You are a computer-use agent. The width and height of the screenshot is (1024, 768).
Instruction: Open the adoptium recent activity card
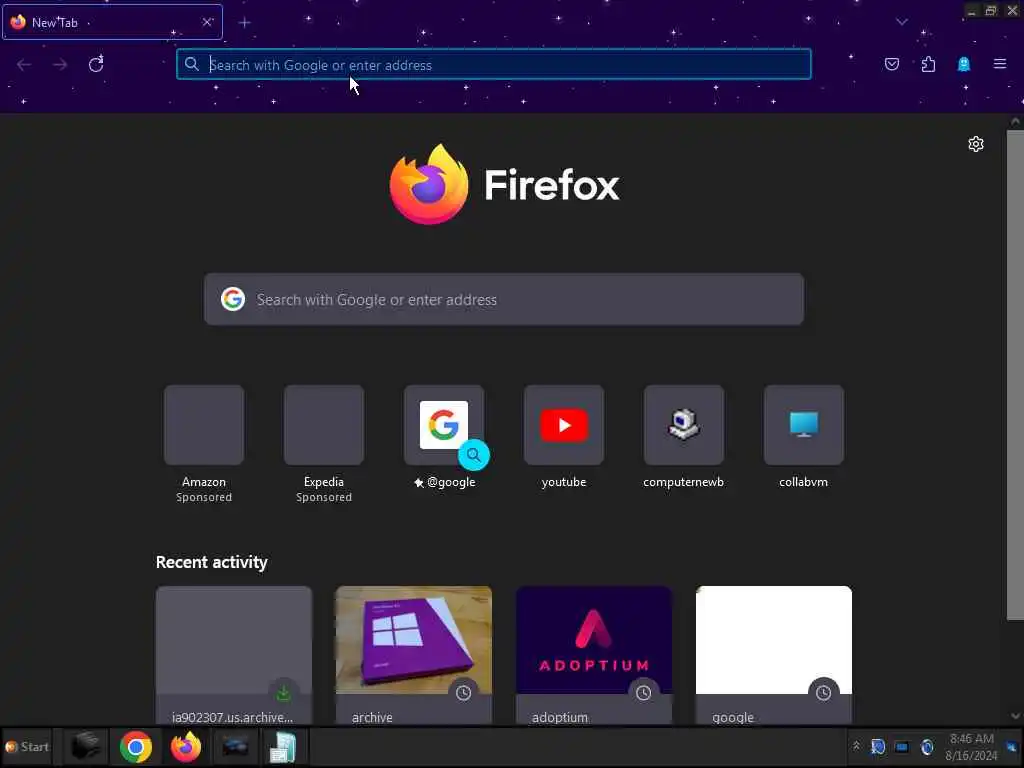click(x=594, y=655)
